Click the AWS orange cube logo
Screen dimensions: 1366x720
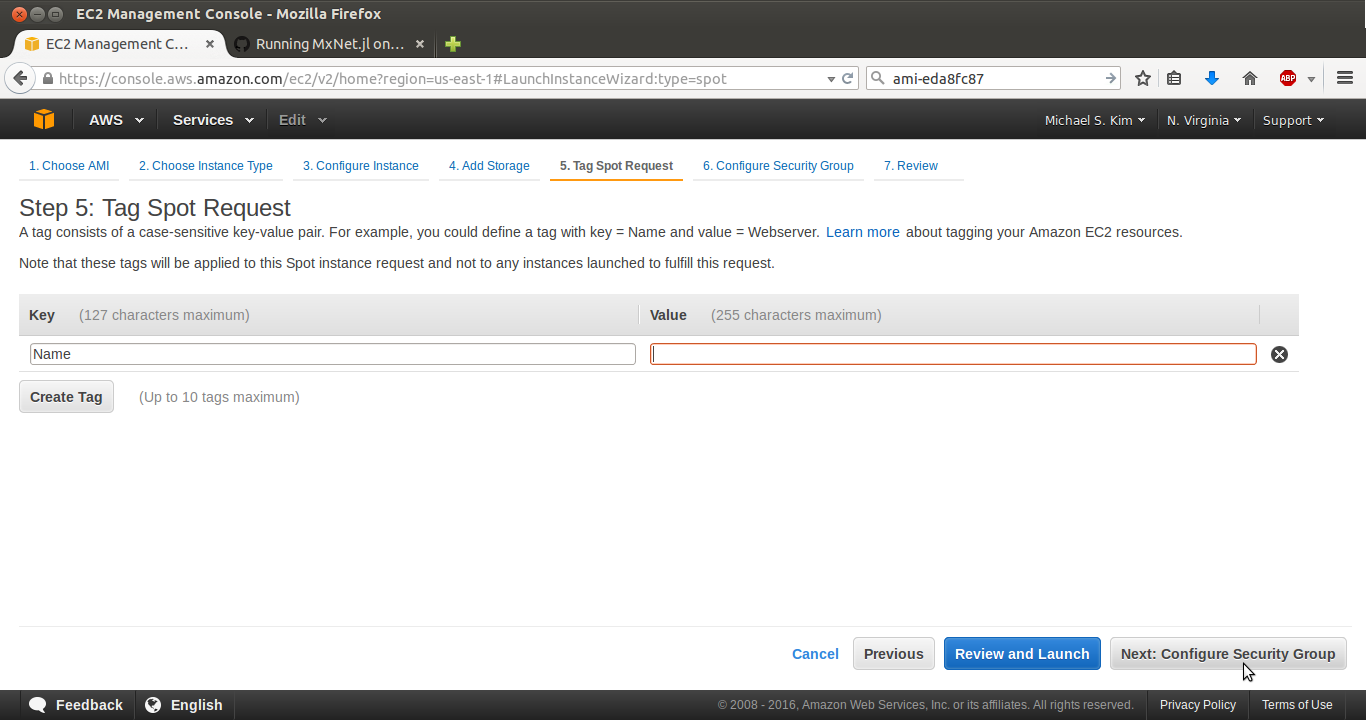43,120
